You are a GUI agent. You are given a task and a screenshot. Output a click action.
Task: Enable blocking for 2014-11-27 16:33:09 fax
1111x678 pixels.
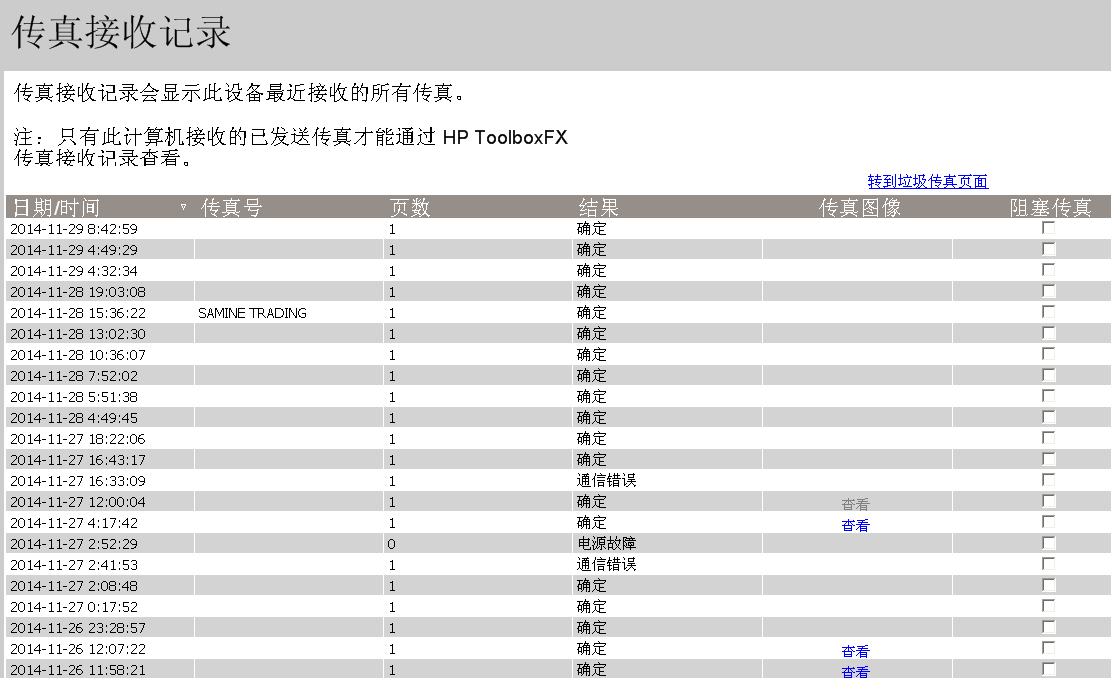(x=1048, y=480)
